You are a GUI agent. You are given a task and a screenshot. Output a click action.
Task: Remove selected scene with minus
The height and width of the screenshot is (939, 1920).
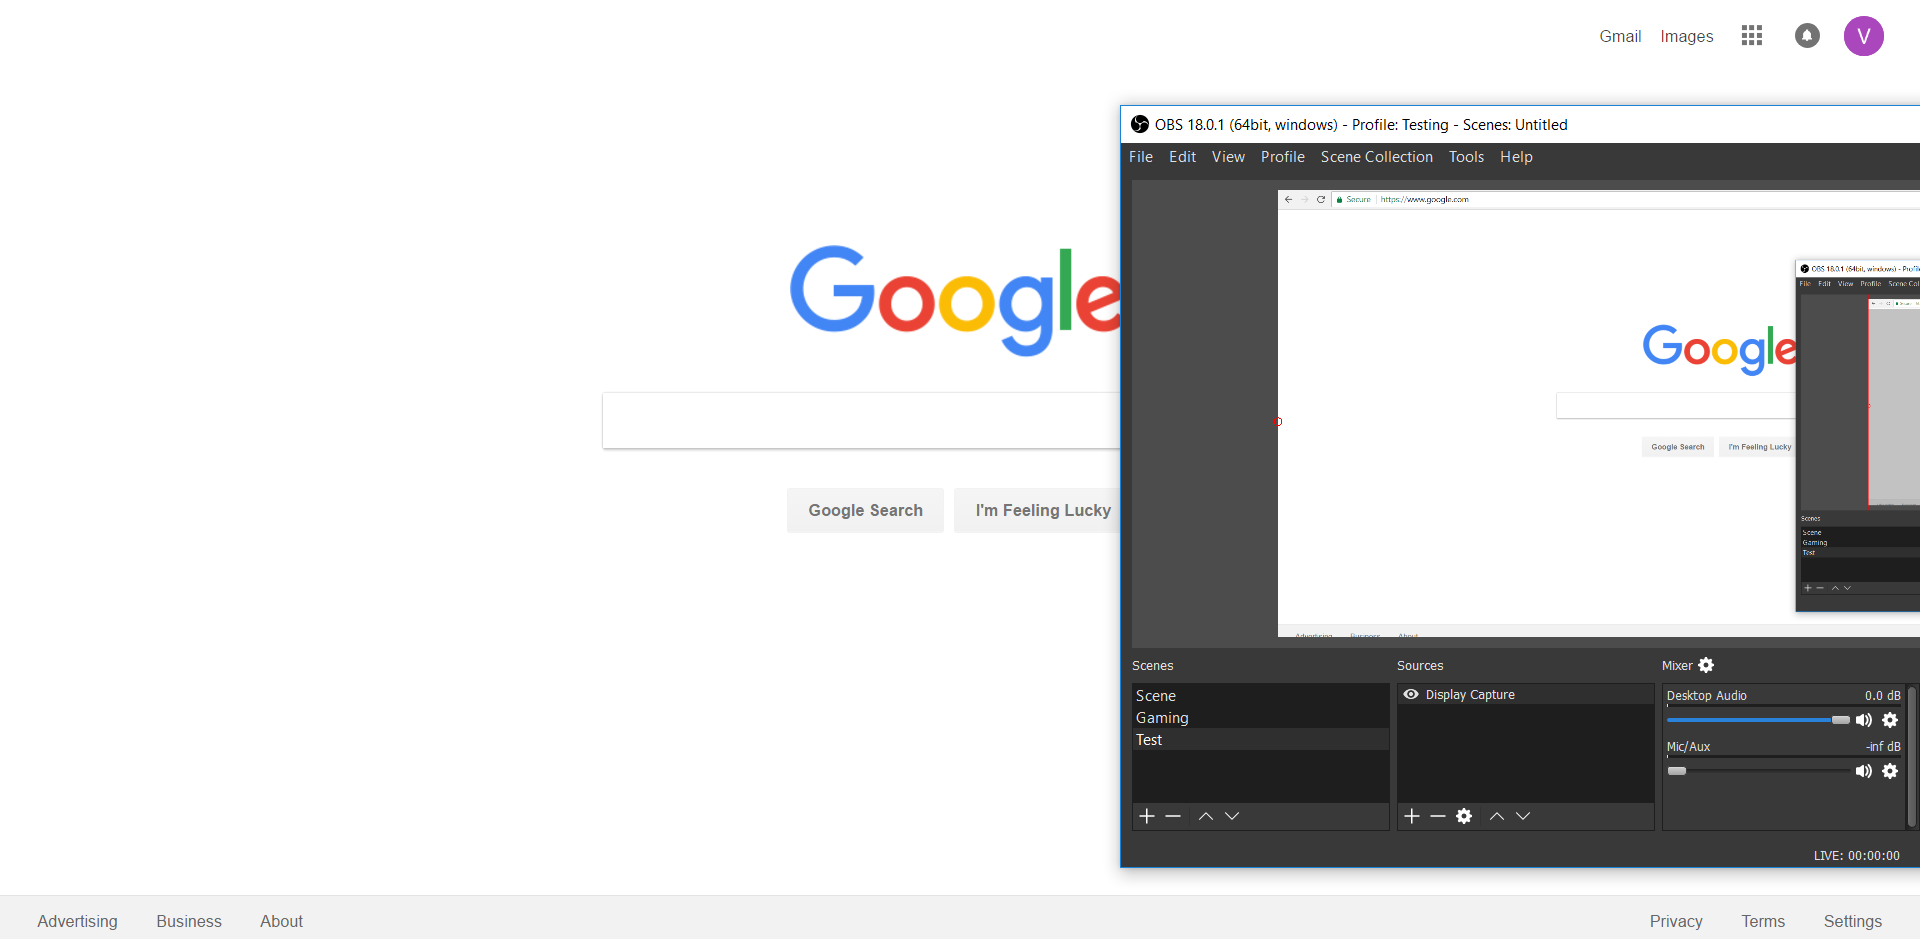[x=1173, y=816]
